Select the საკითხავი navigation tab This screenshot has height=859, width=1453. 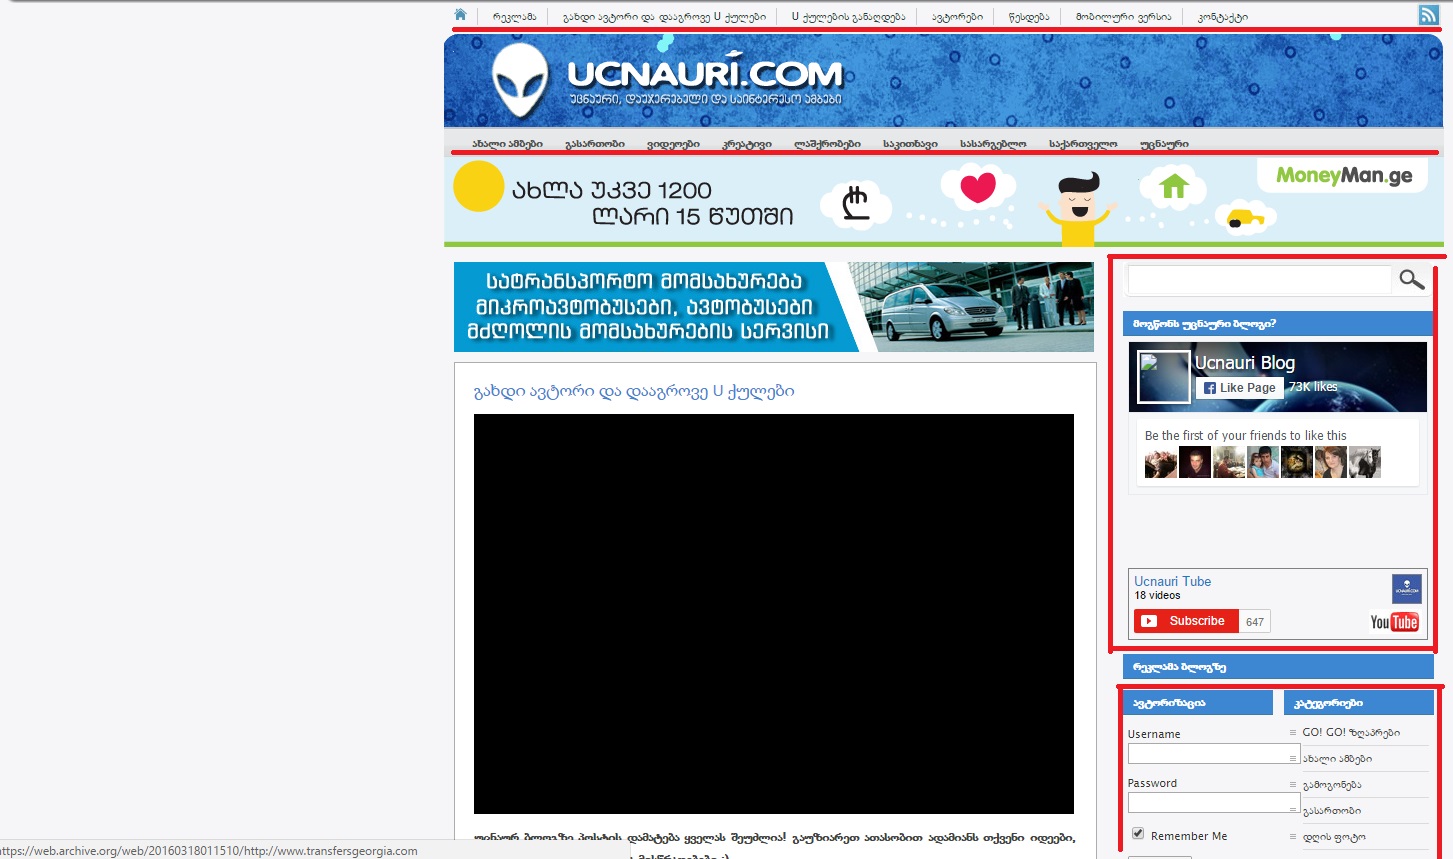pos(910,144)
